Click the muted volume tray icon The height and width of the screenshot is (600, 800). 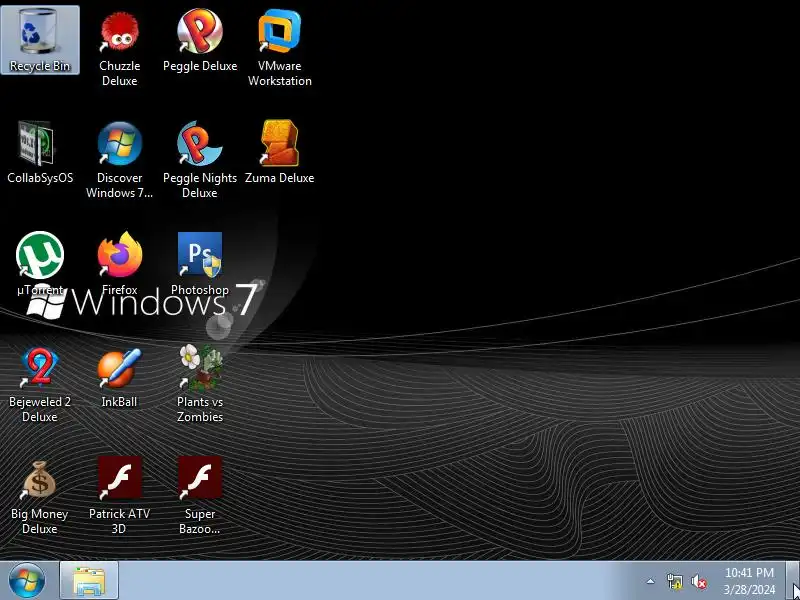[698, 581]
